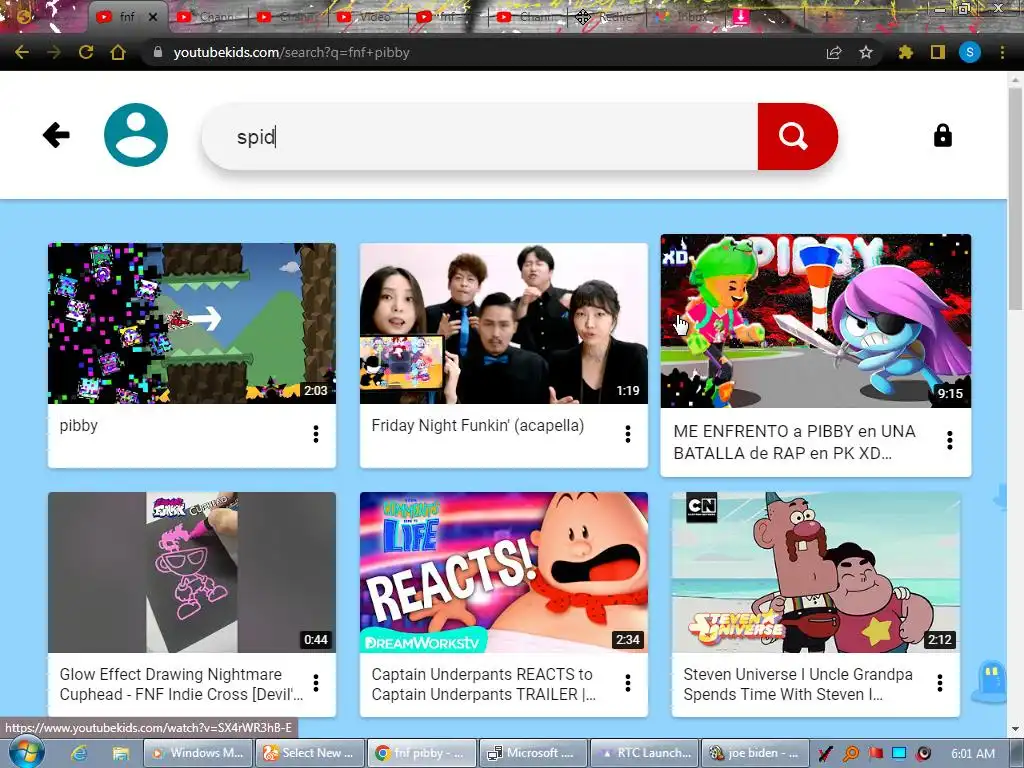
Task: Reload the page with the refresh icon
Action: (x=86, y=52)
